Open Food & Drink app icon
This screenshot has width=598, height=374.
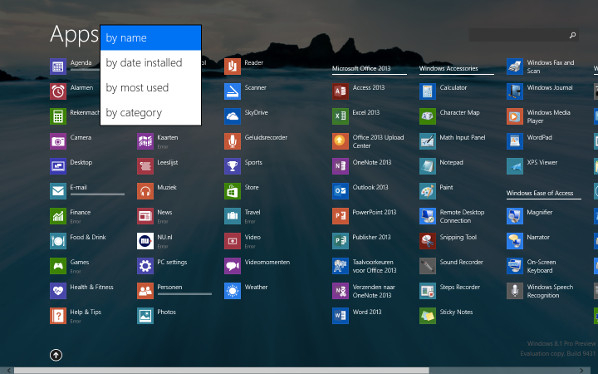tap(58, 241)
